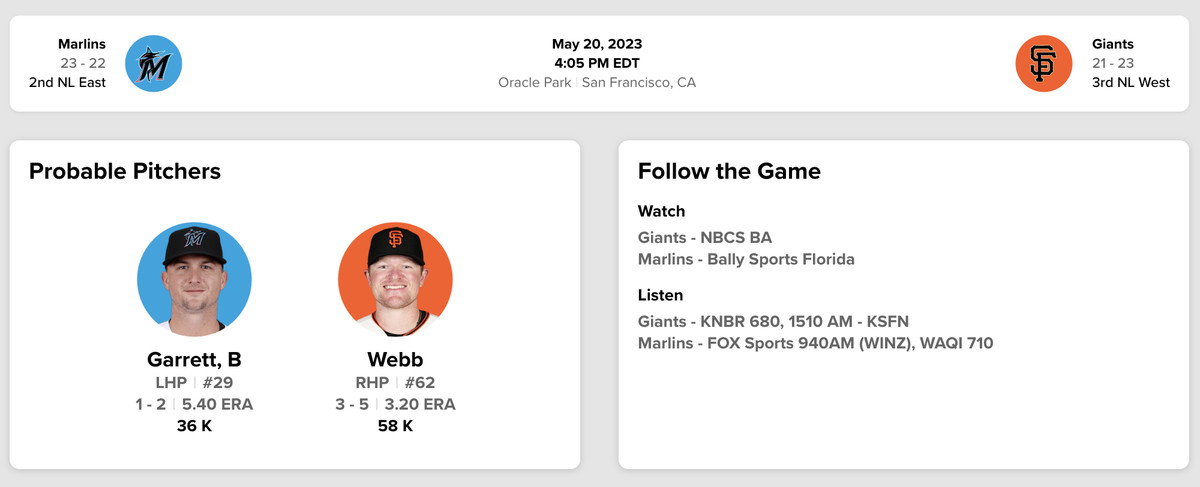Click the Probable Pitchers heading
The width and height of the screenshot is (1200, 487).
[x=125, y=171]
